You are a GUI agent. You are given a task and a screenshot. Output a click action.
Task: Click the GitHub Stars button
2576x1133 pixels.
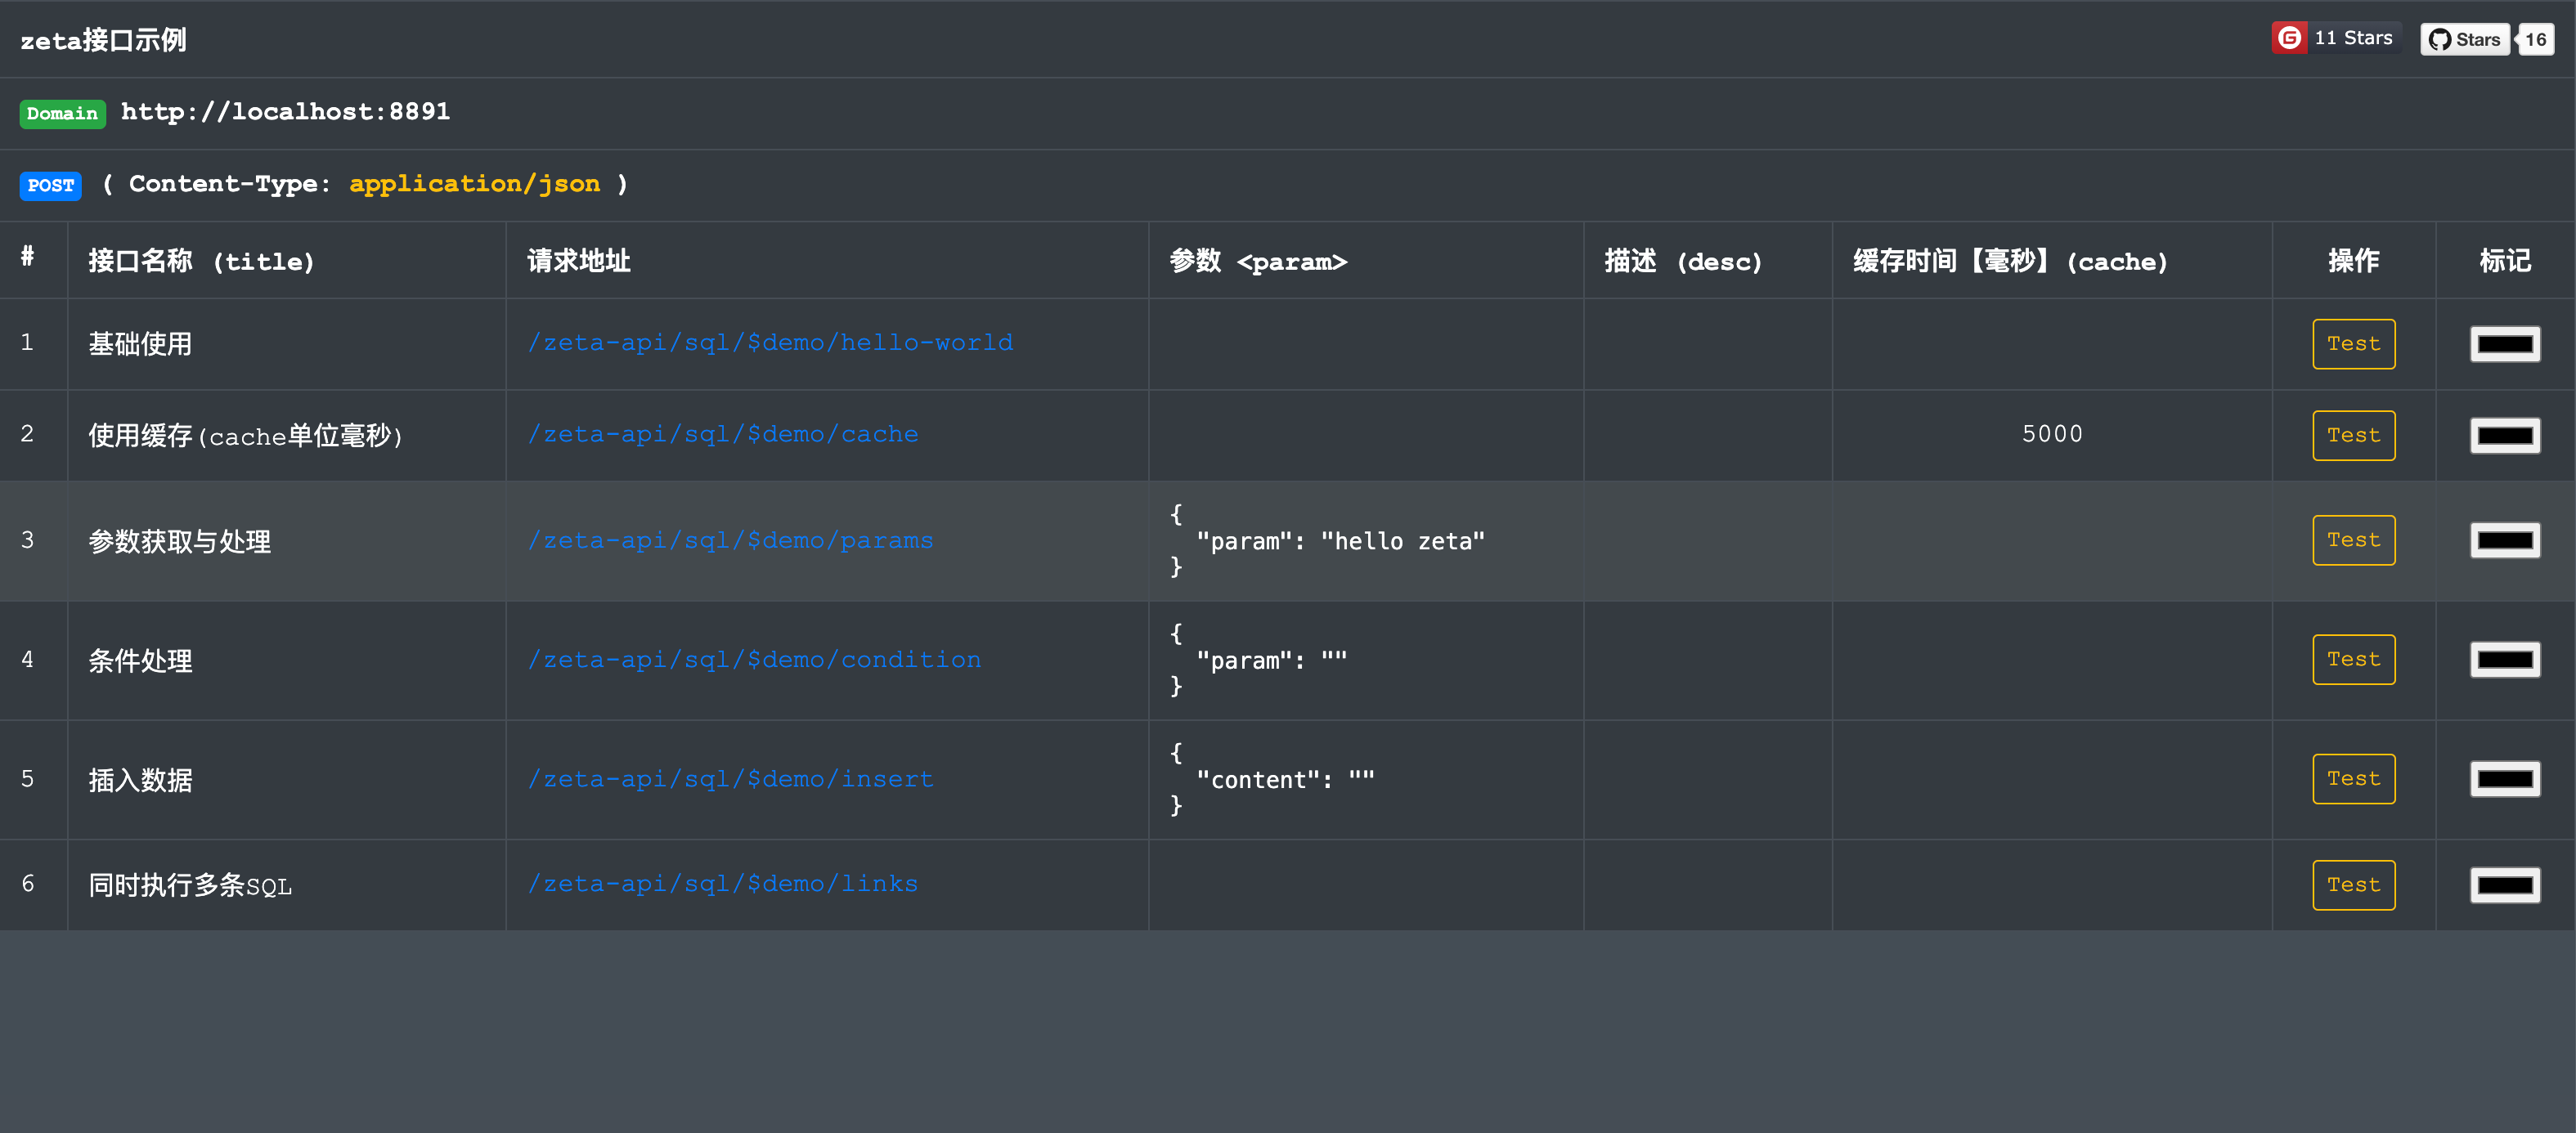tap(2464, 40)
